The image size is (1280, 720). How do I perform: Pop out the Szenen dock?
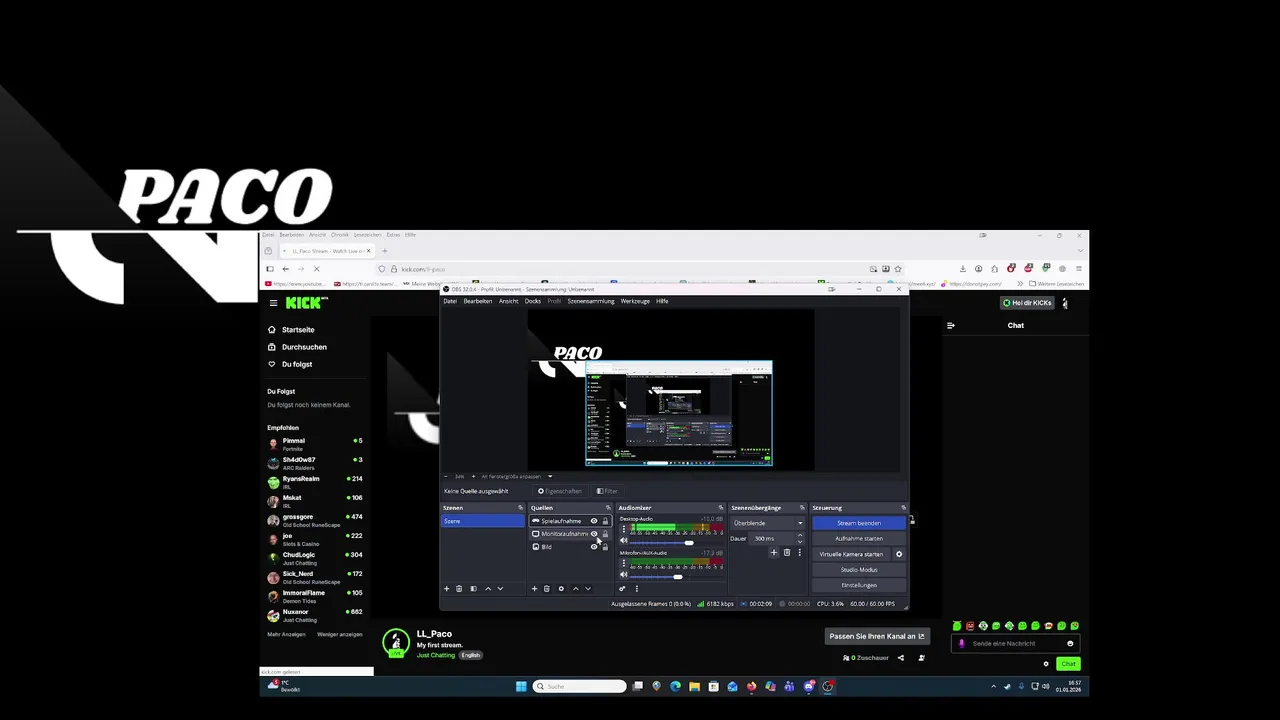(521, 508)
